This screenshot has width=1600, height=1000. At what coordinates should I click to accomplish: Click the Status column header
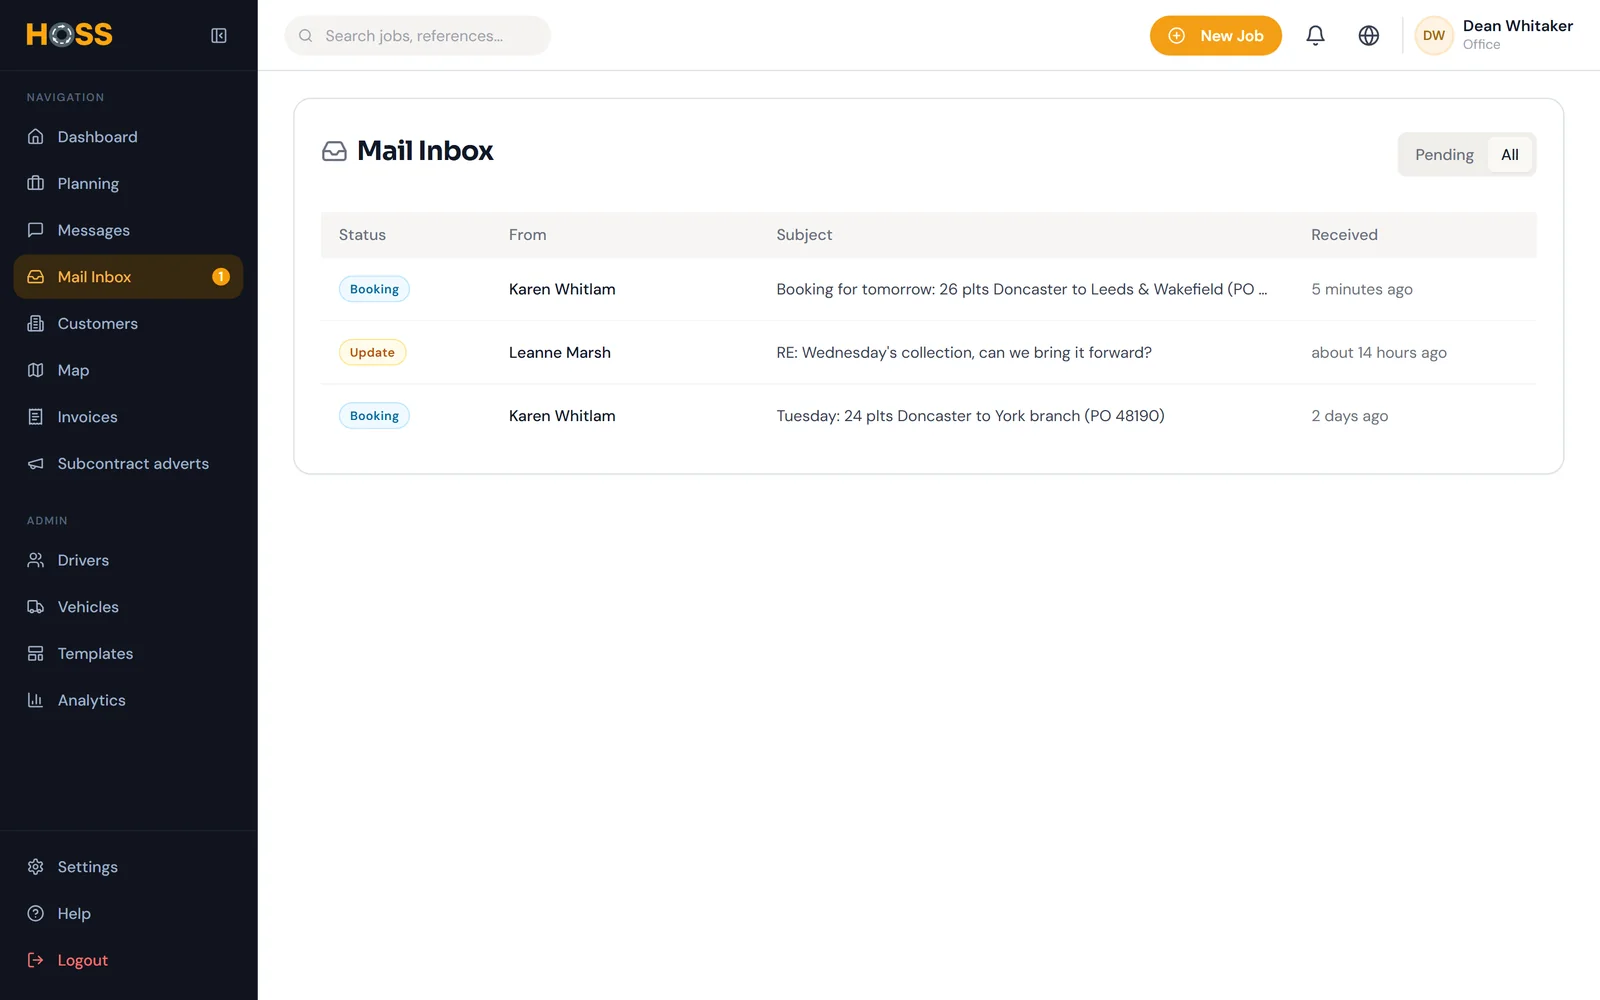(x=362, y=235)
